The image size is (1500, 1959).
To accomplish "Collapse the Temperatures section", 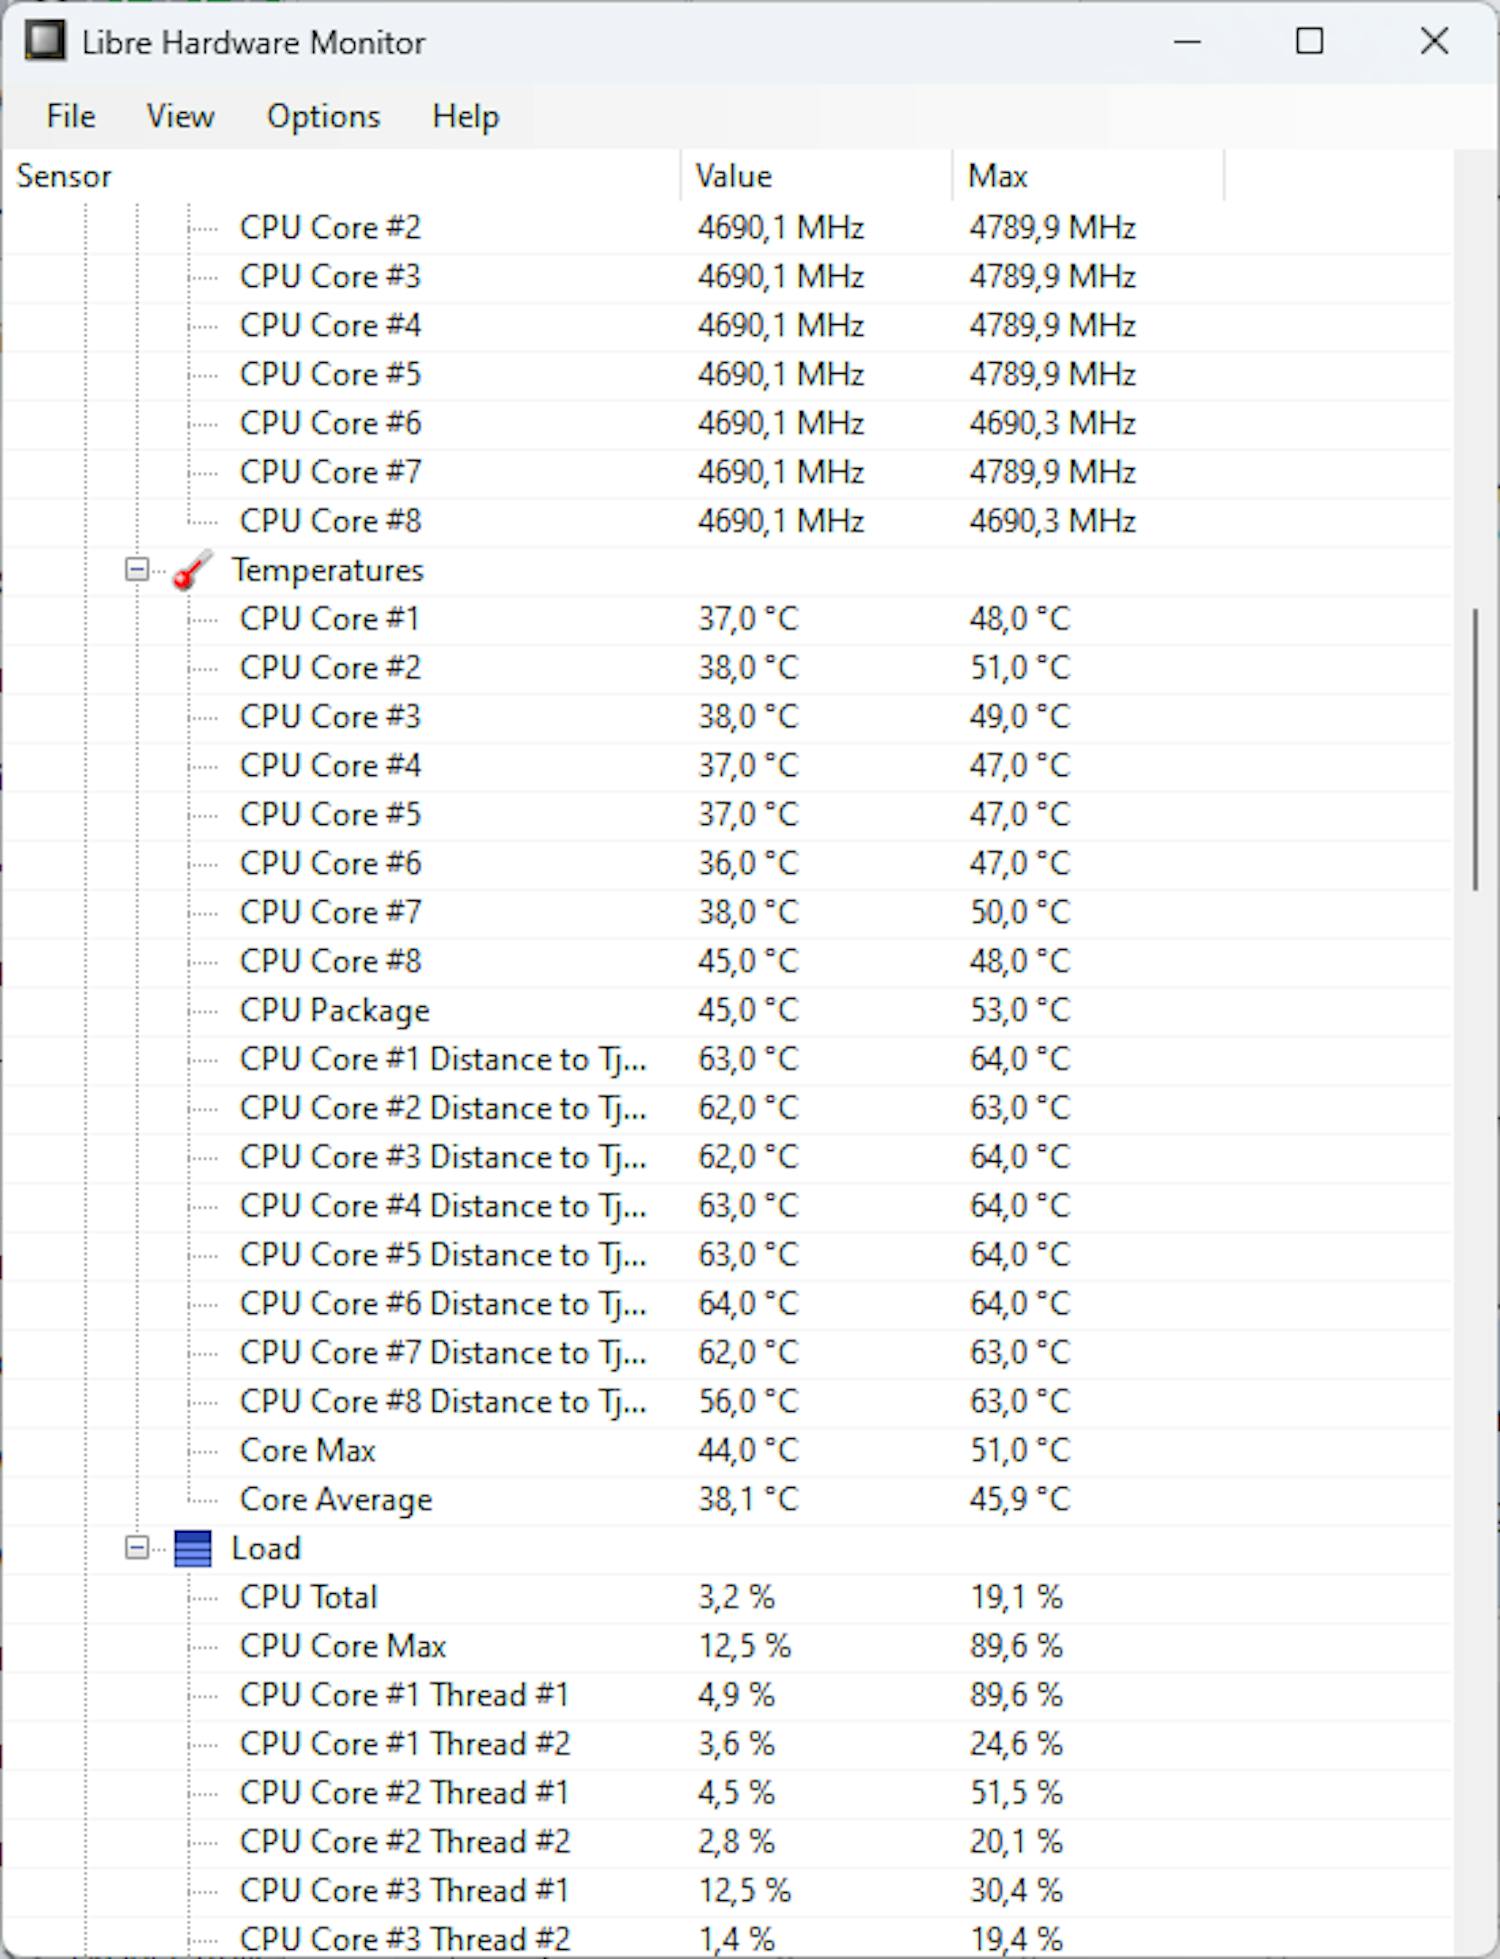I will click(136, 570).
